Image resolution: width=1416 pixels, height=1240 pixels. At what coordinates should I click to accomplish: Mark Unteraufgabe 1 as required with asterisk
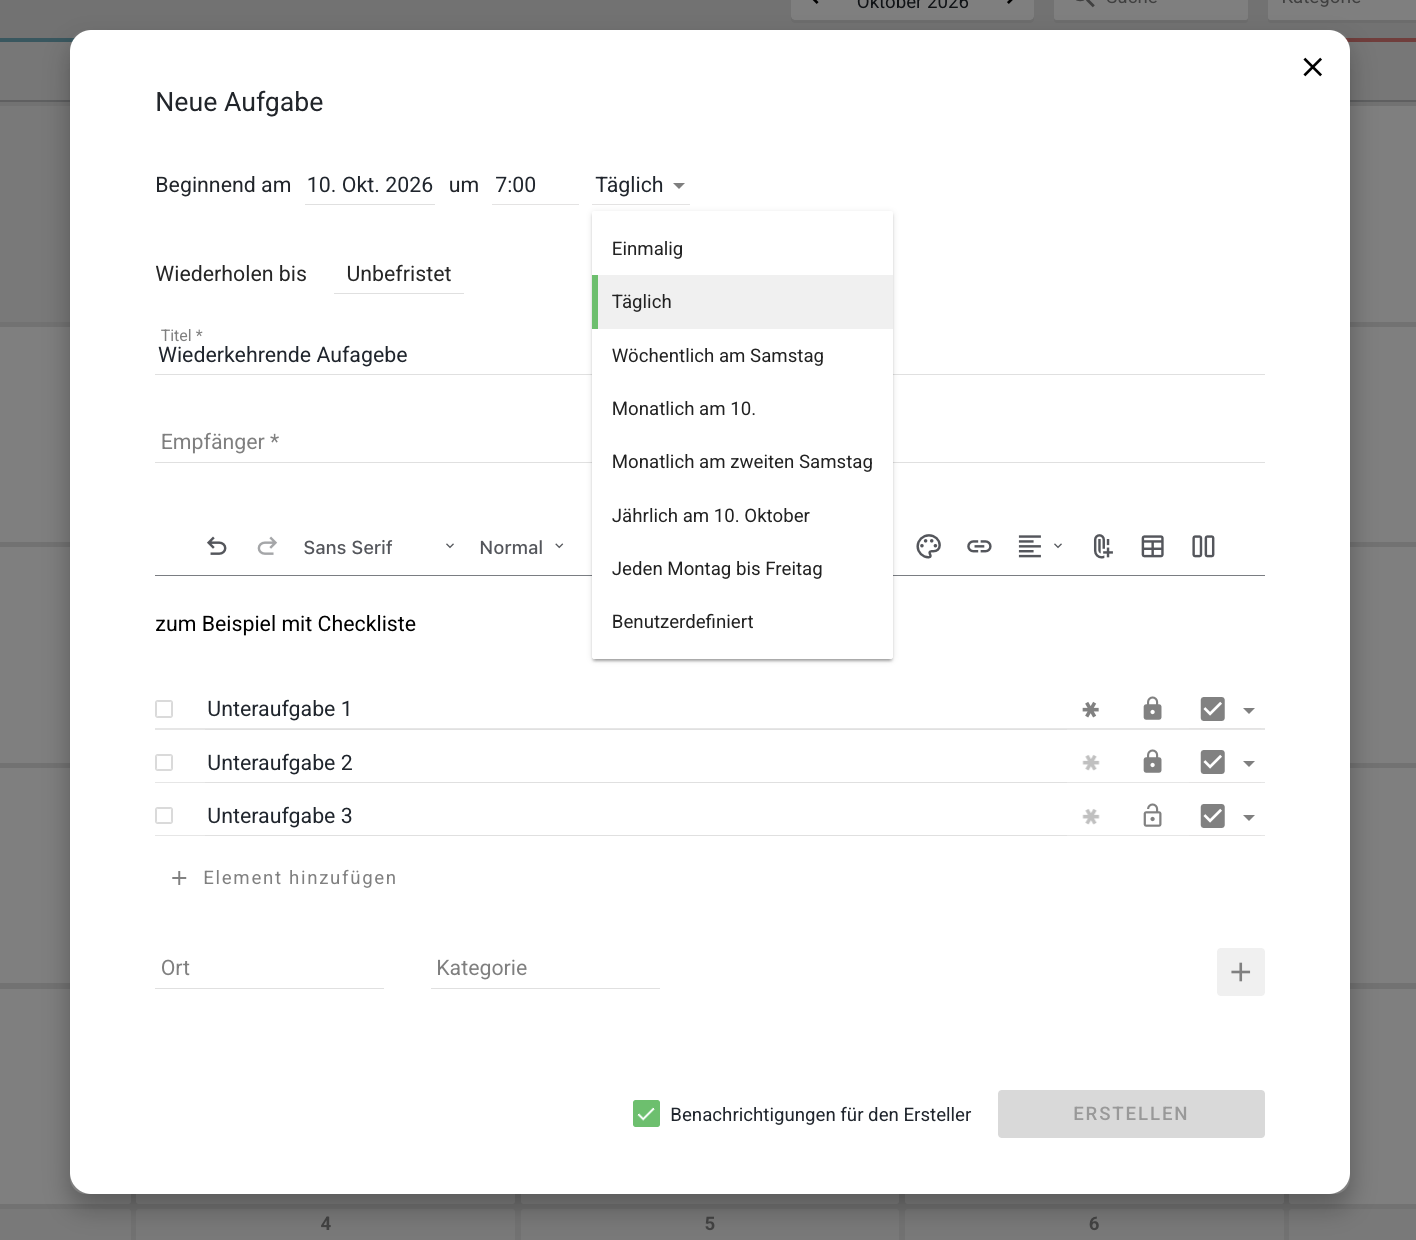pyautogui.click(x=1091, y=710)
